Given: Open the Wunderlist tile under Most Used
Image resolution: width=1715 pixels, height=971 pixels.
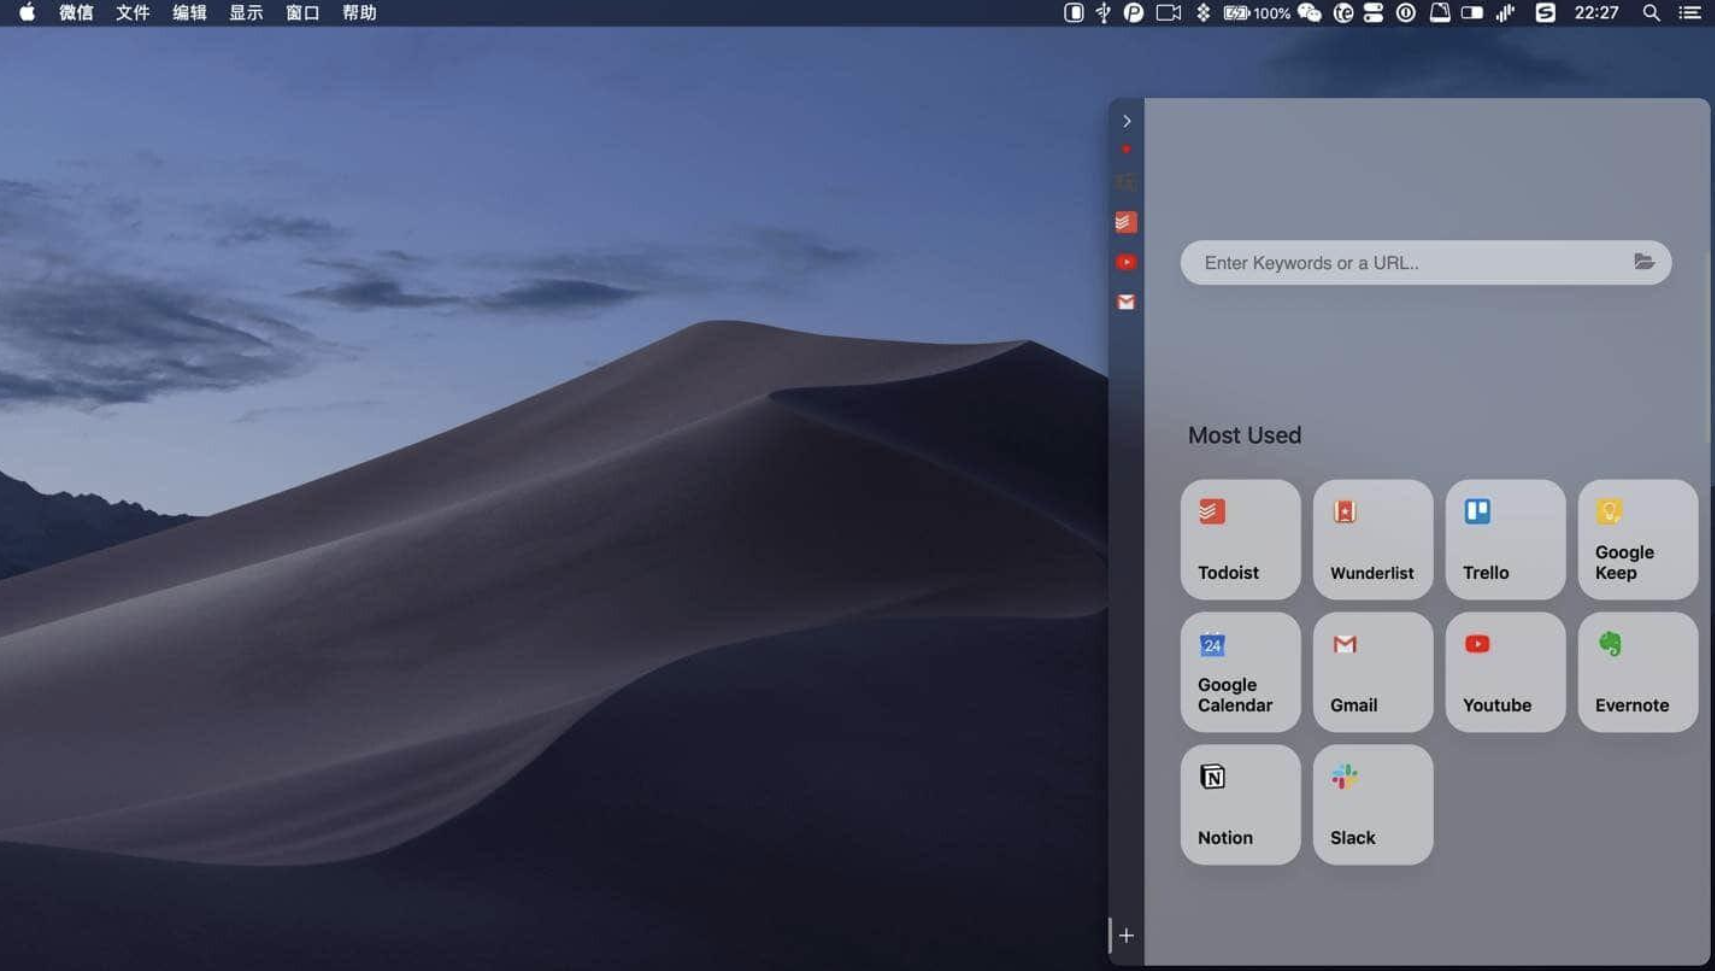Looking at the screenshot, I should pyautogui.click(x=1372, y=539).
